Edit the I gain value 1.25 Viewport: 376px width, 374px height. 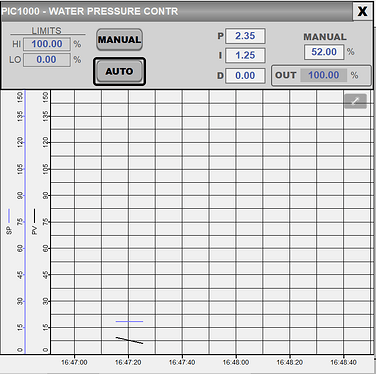pos(245,55)
